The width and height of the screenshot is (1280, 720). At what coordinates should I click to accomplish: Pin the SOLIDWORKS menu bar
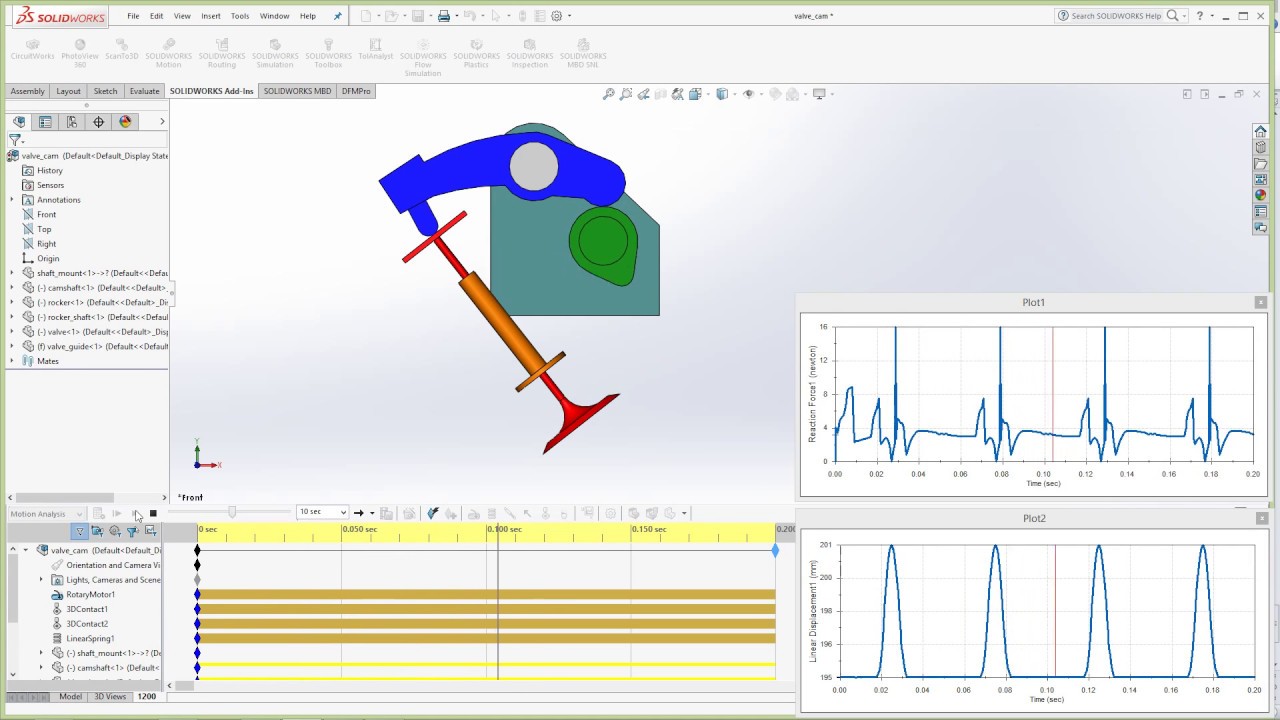click(337, 16)
